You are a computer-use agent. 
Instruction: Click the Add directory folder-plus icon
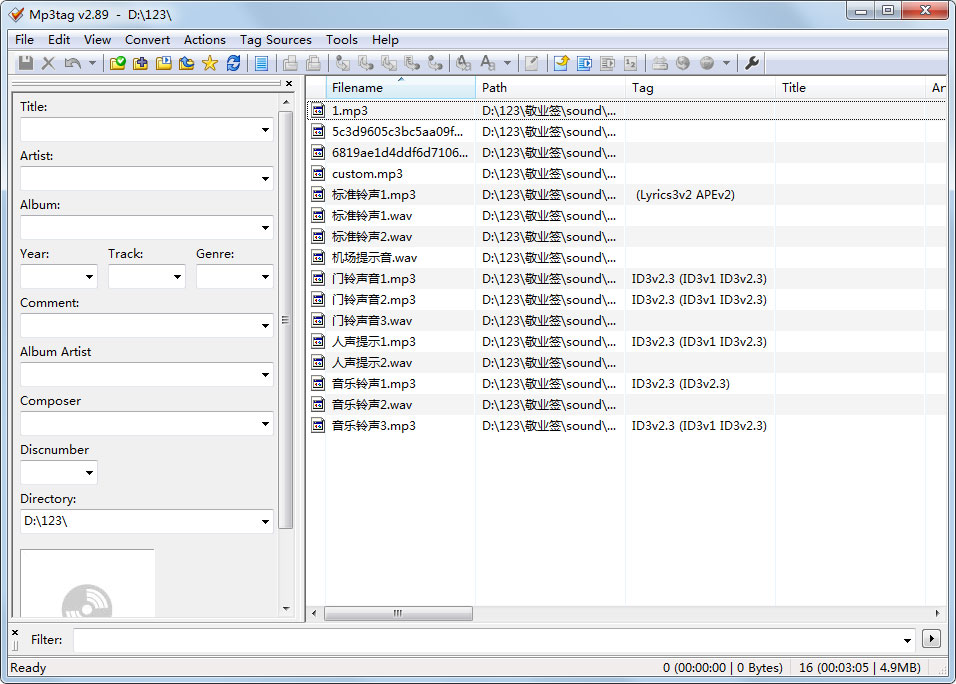(x=140, y=63)
